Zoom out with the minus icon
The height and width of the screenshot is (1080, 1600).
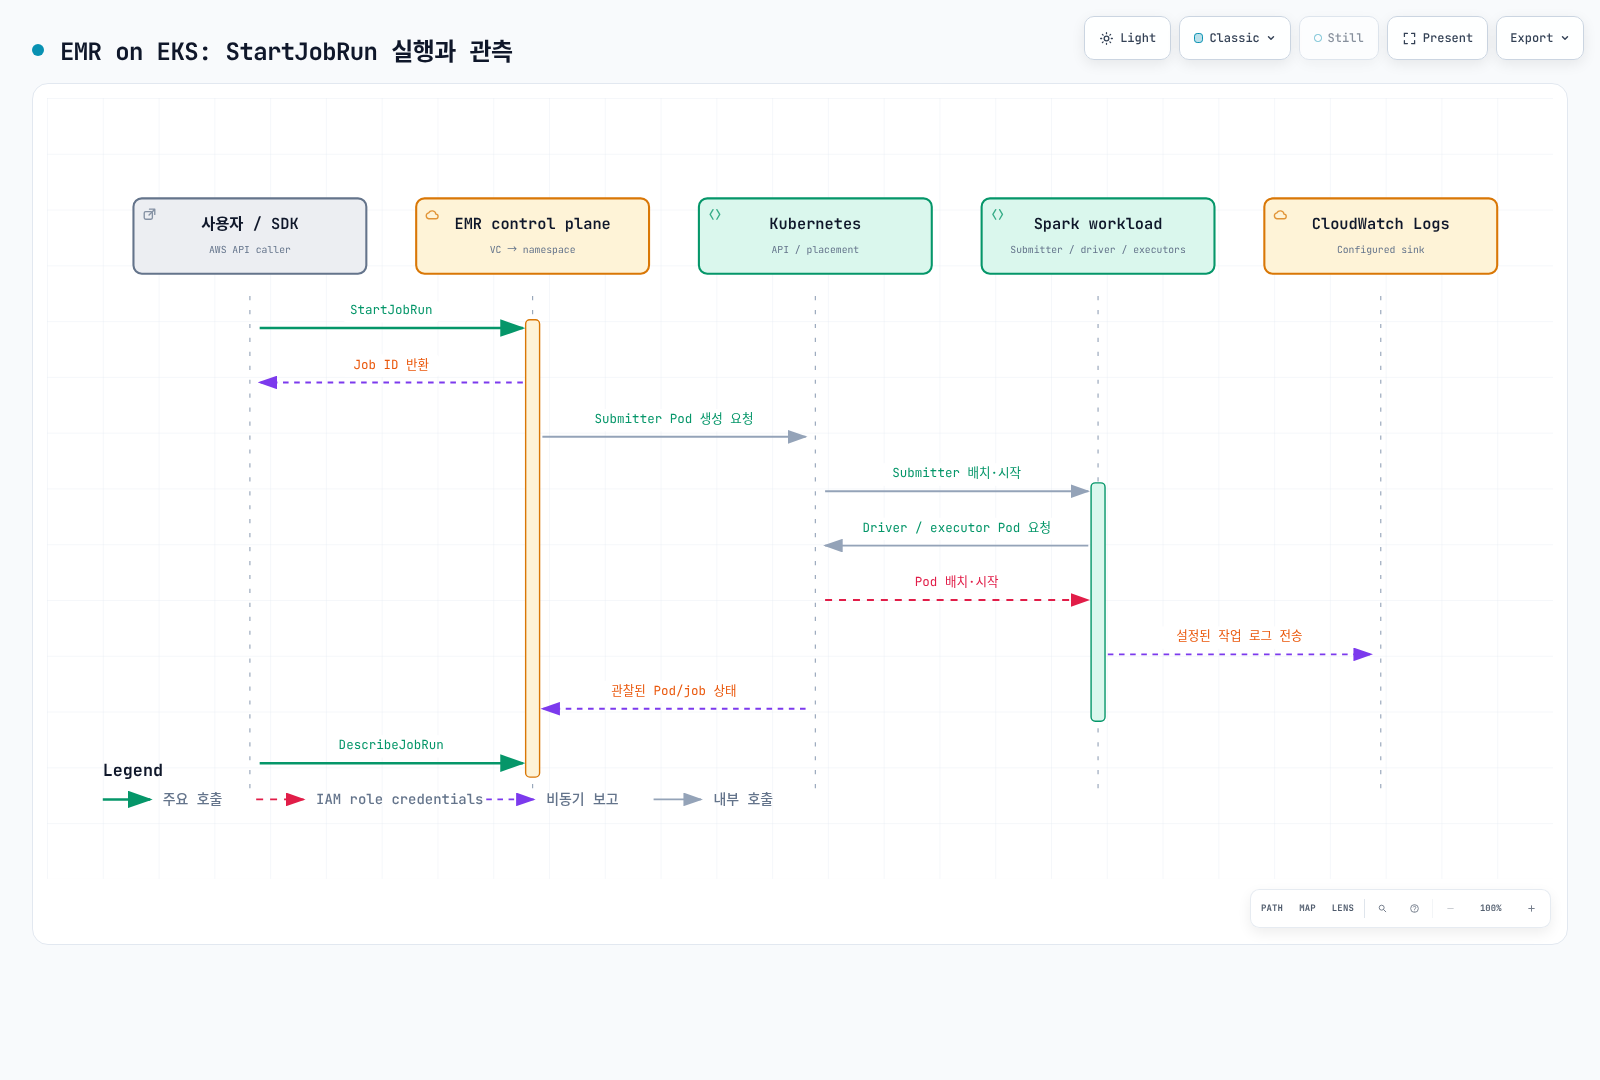tap(1450, 908)
